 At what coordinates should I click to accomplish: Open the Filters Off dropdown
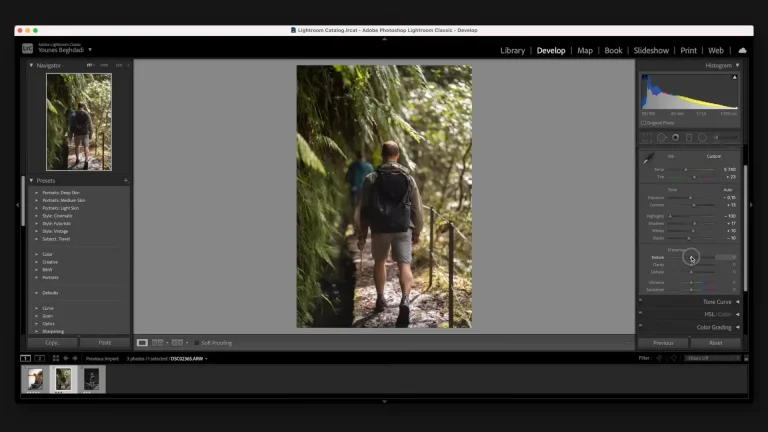[x=713, y=359]
